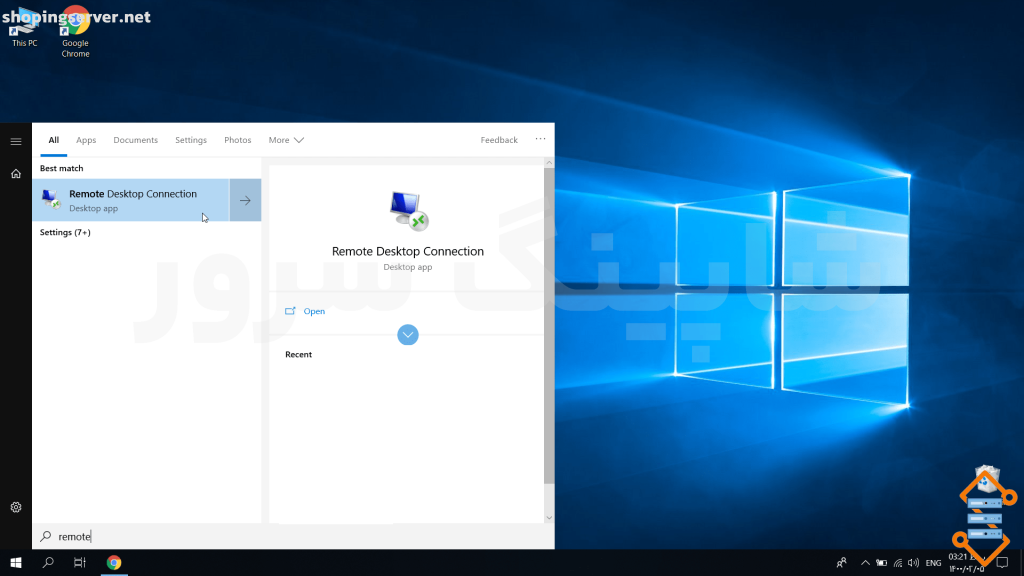Select the Remote Desktop Connection best match
Viewport: 1024px width, 576px height.
[131, 200]
